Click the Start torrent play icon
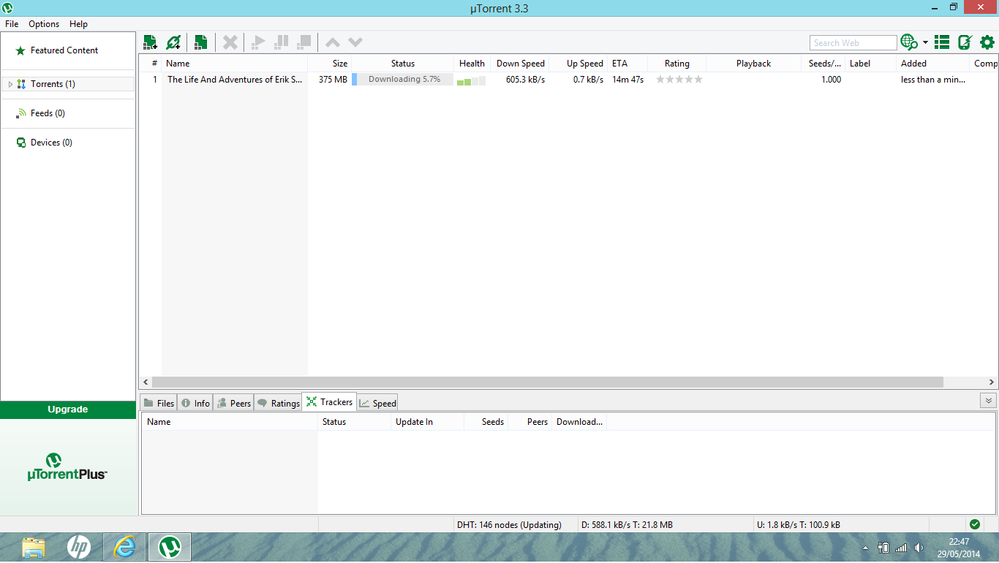This screenshot has width=999, height=563. click(258, 43)
